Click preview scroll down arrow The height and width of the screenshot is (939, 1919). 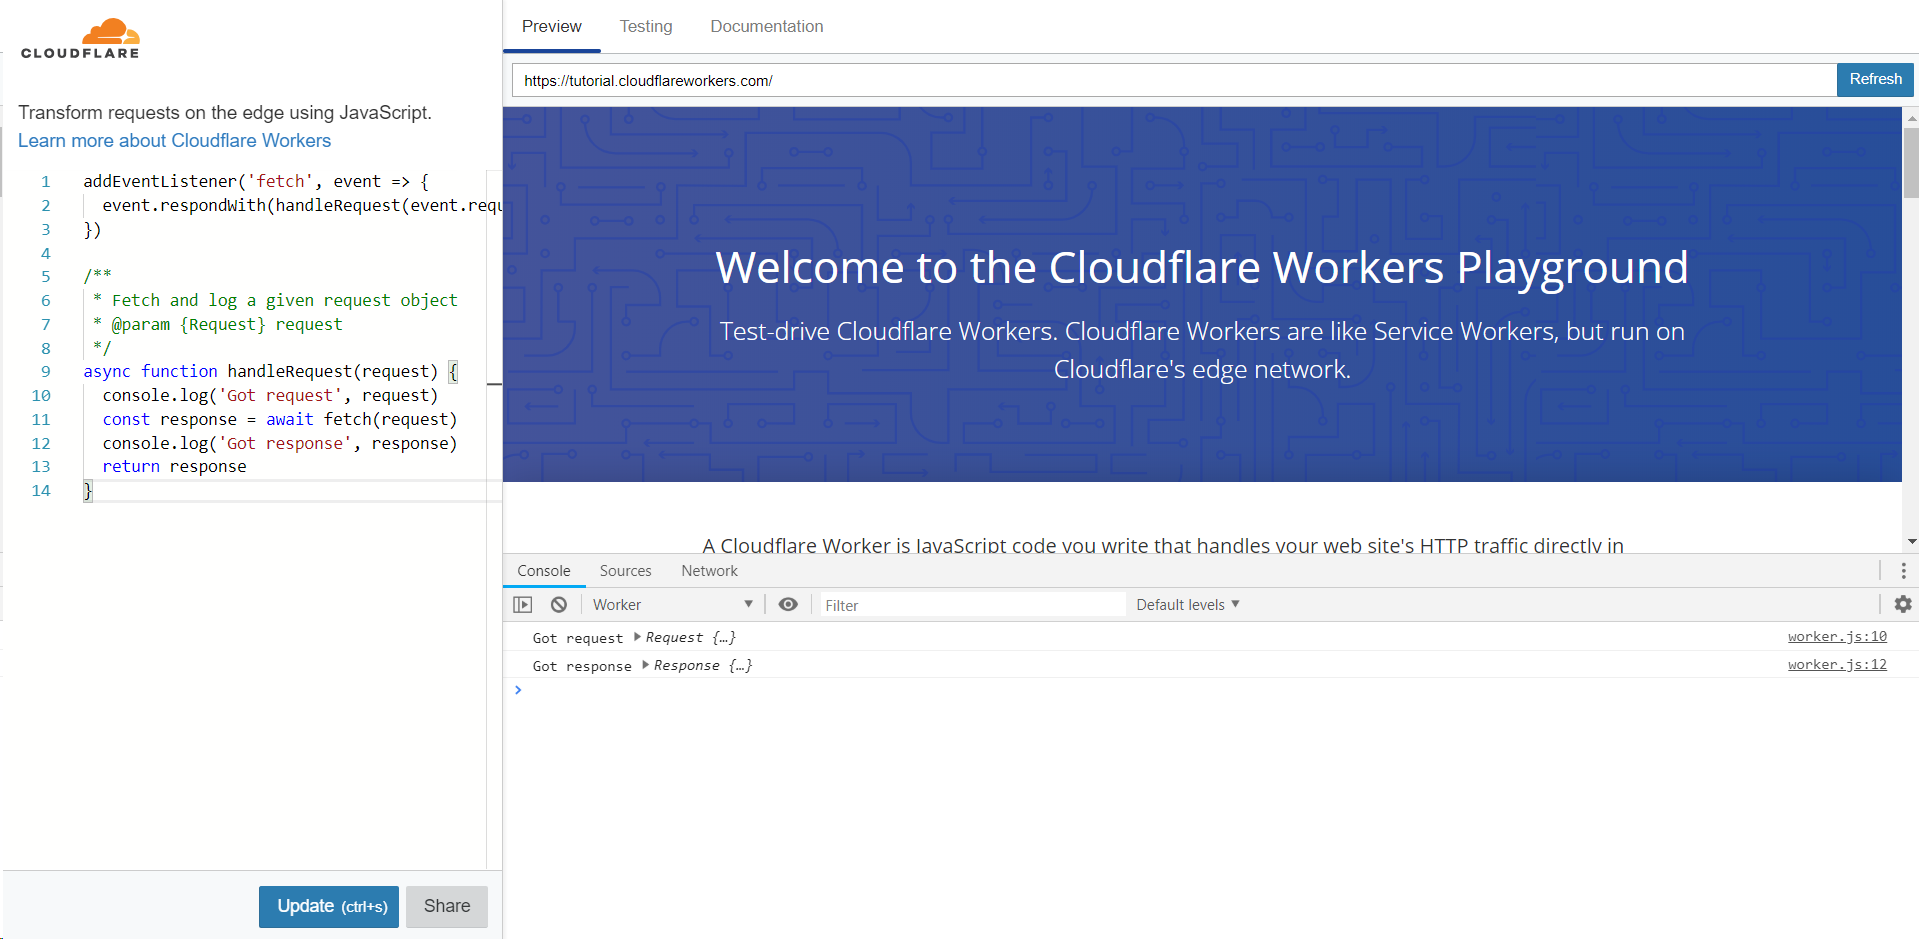tap(1911, 542)
